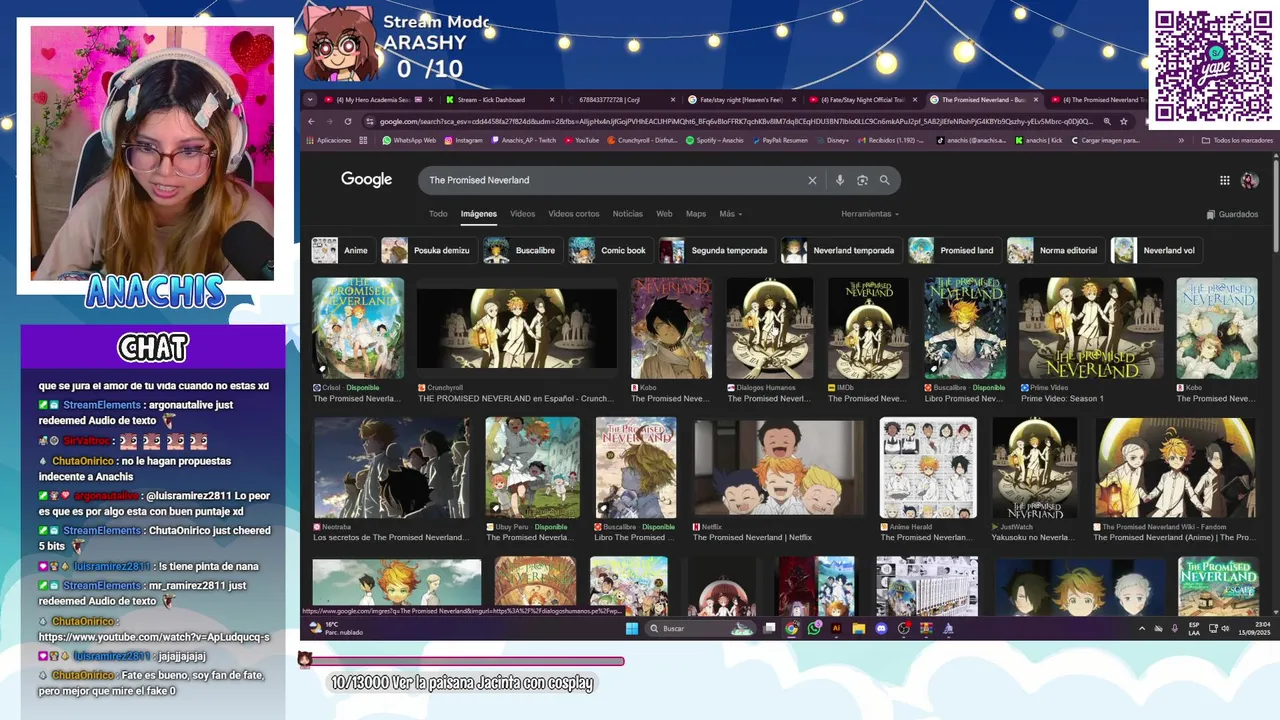Viewport: 1280px width, 720px height.
Task: Open WhatsApp from the taskbar
Action: pos(814,628)
